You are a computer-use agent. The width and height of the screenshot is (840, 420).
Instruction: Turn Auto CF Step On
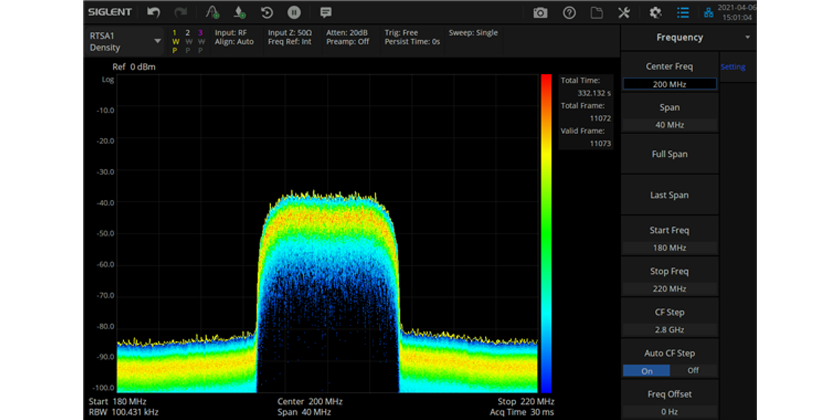(645, 370)
